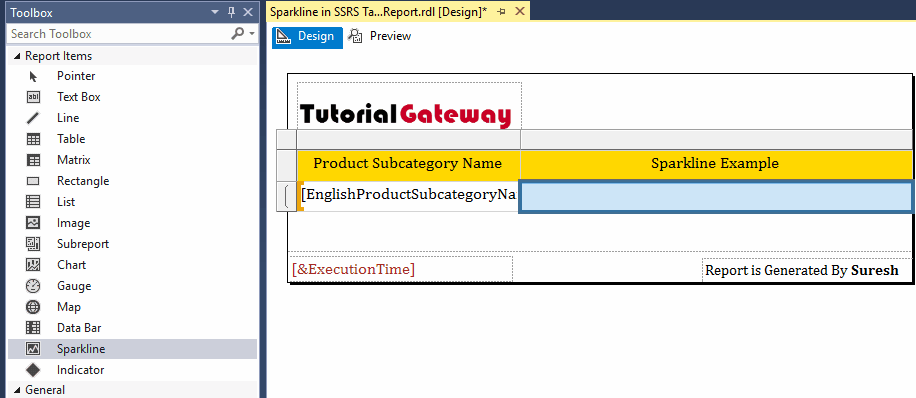Toggle auto-hide pin on Toolbox panel
Screen dimensions: 916x398
coord(232,12)
